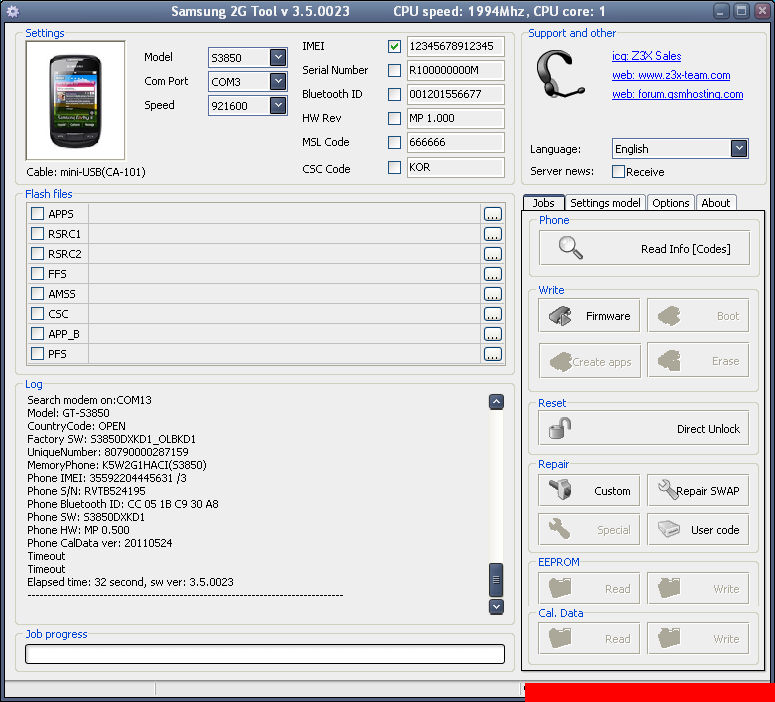Open the Speed dropdown
The image size is (775, 702).
[x=278, y=105]
